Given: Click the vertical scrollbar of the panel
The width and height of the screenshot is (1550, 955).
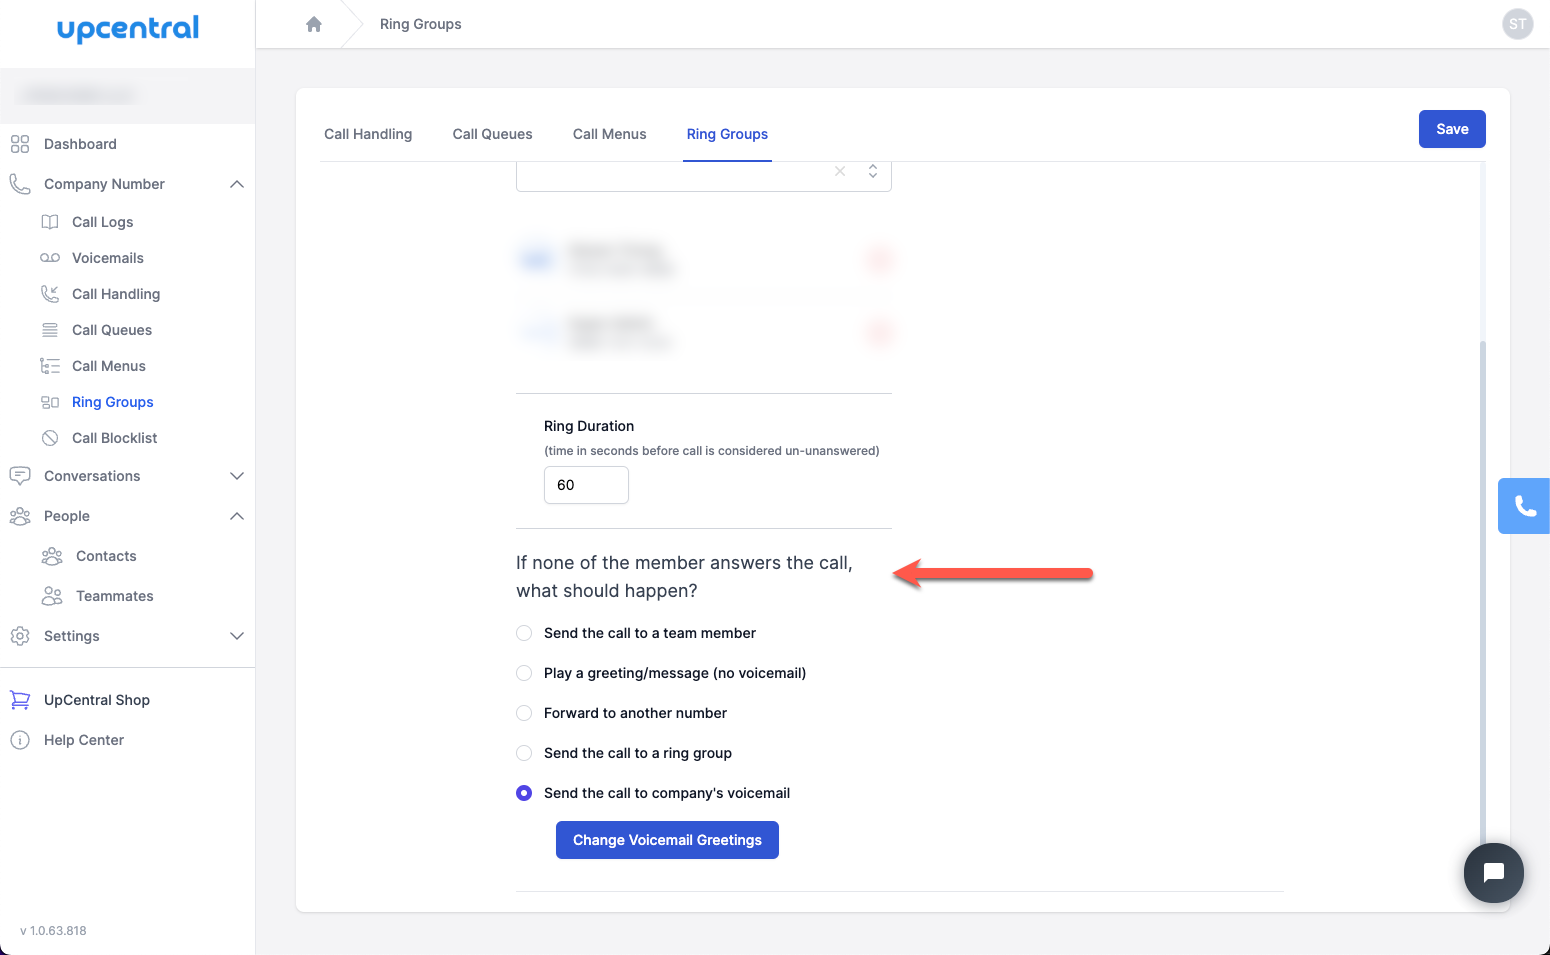Looking at the screenshot, I should click(1482, 590).
